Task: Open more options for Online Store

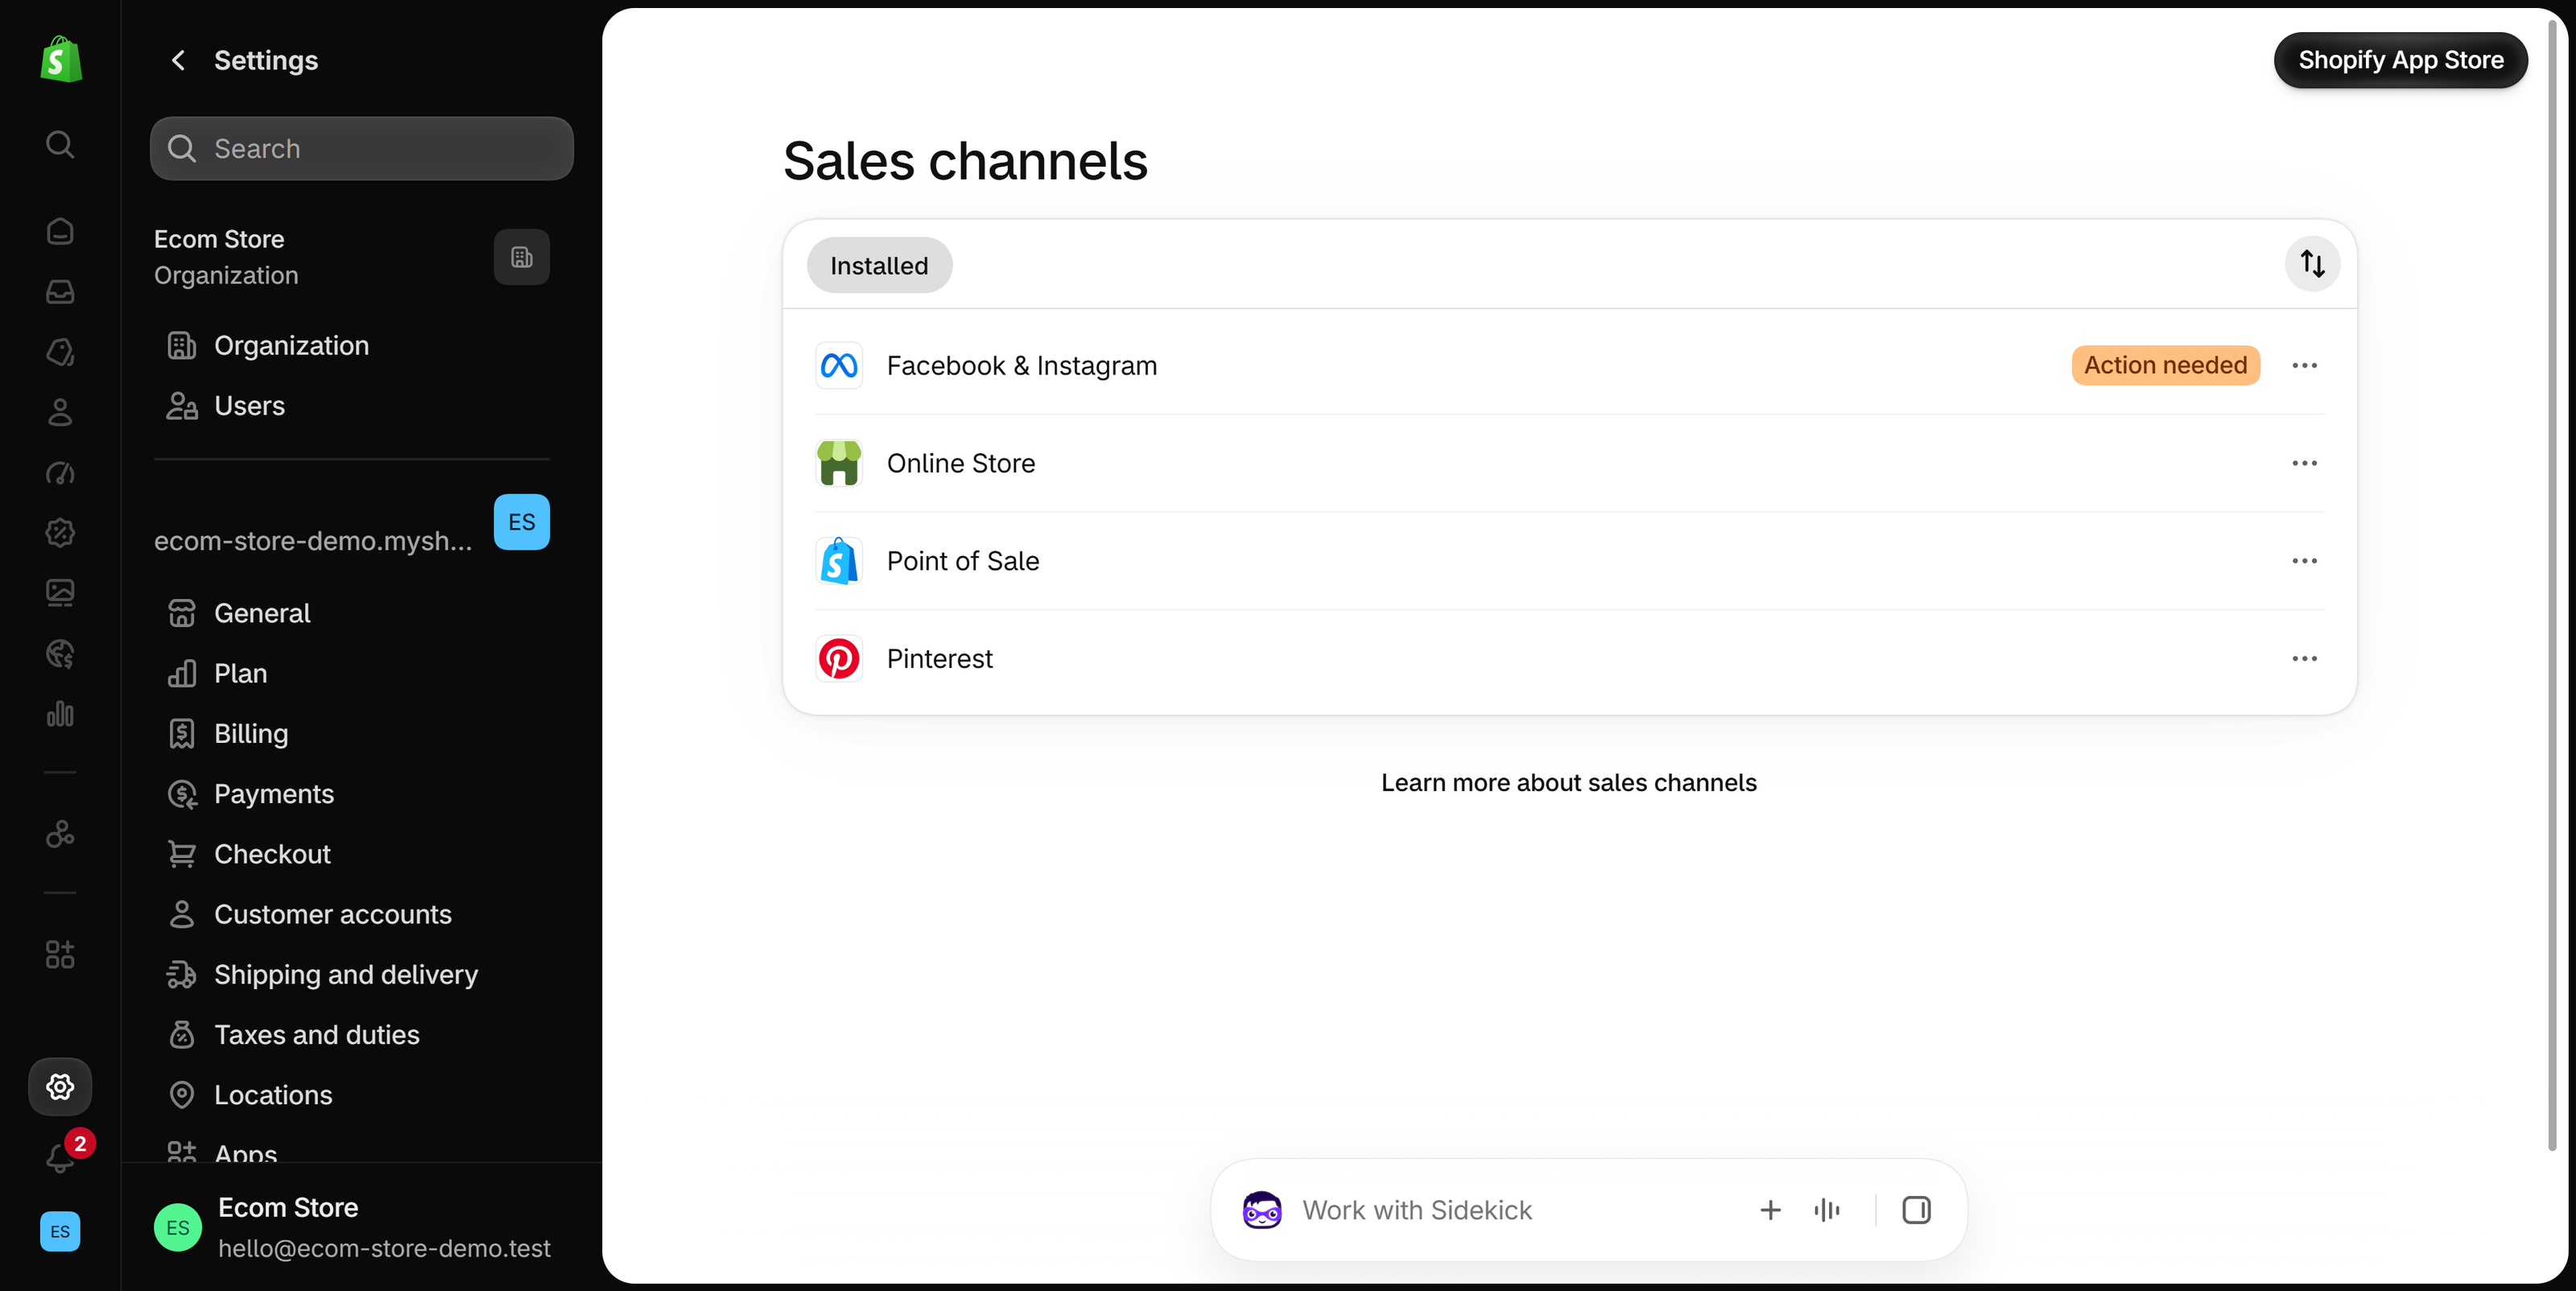Action: (x=2304, y=464)
